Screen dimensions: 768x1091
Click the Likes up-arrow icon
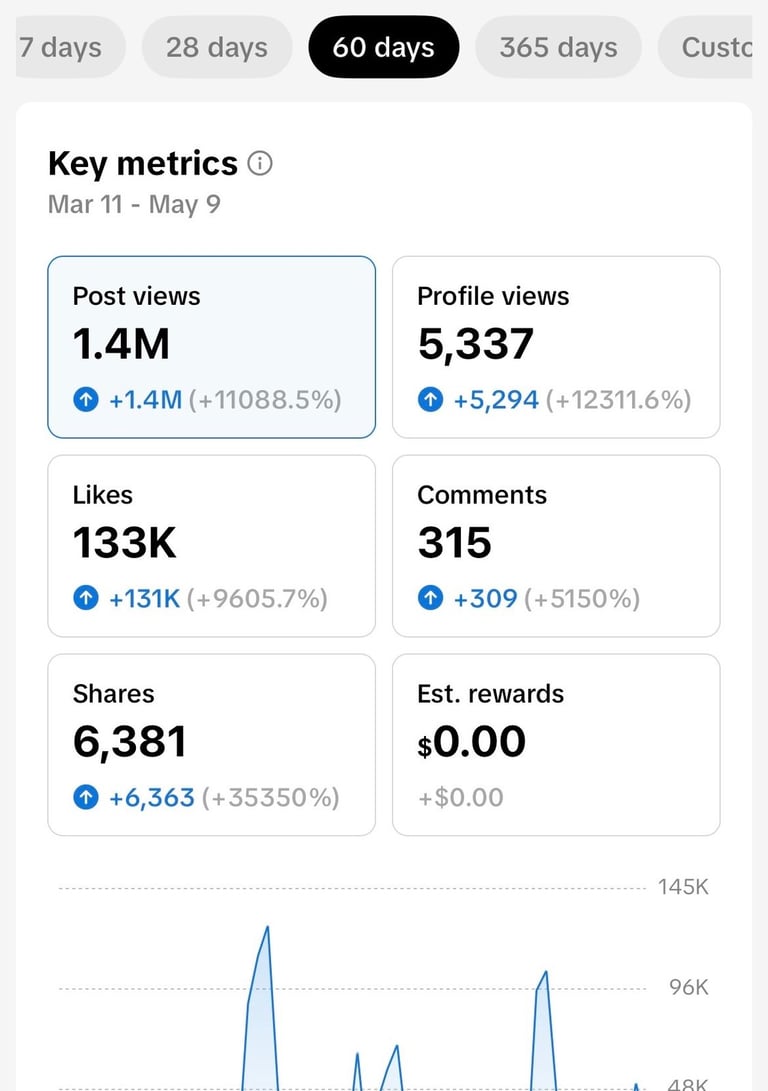pyautogui.click(x=86, y=598)
